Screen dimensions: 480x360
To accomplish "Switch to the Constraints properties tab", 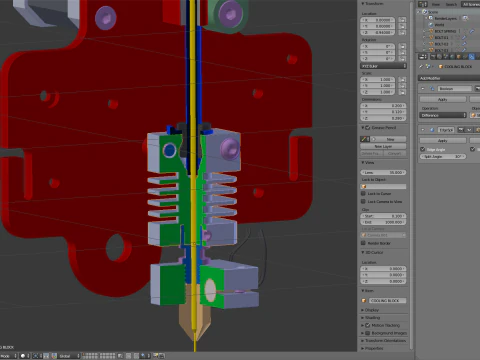I will [x=465, y=57].
